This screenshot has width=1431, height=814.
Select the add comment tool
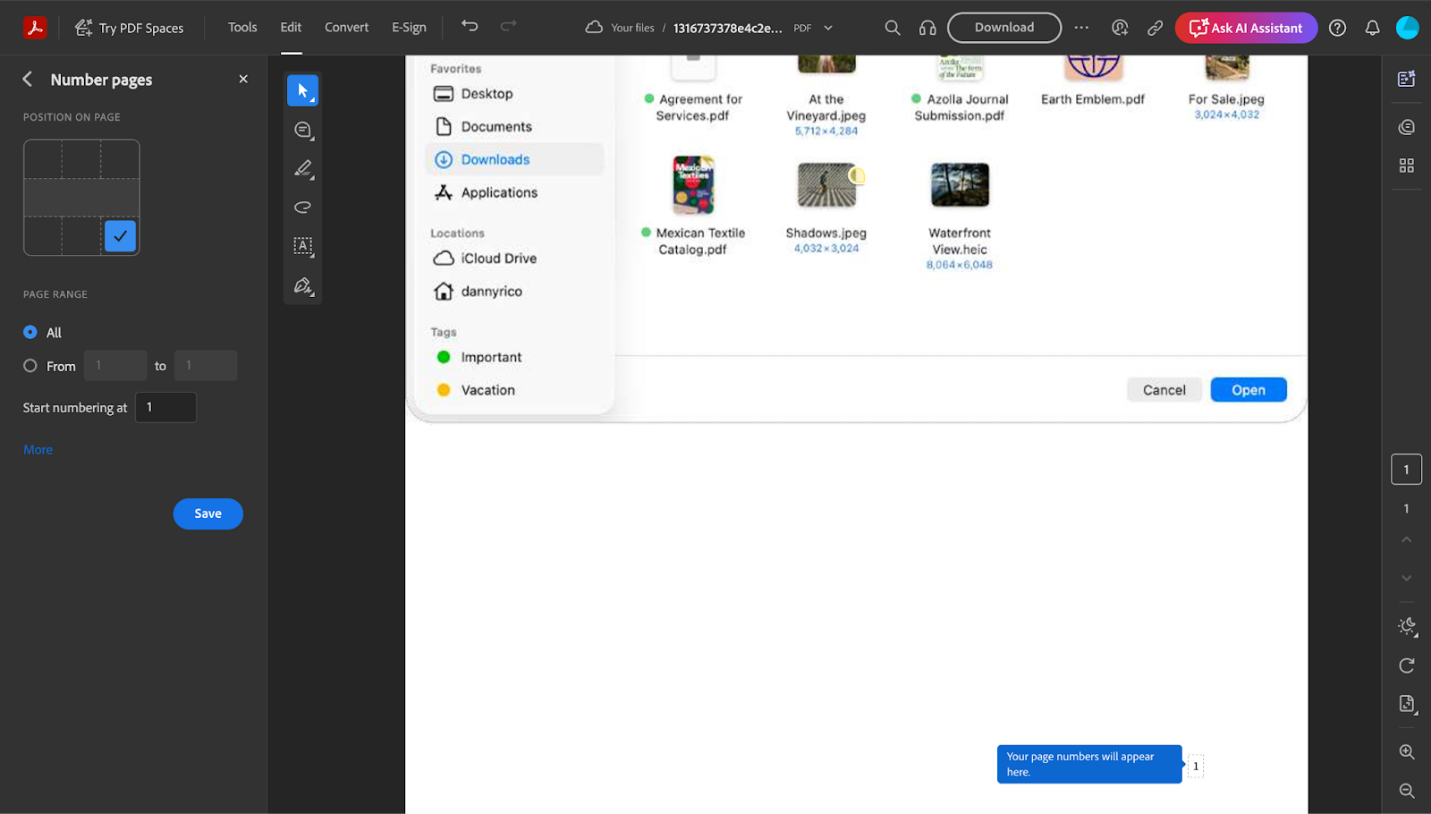[303, 130]
